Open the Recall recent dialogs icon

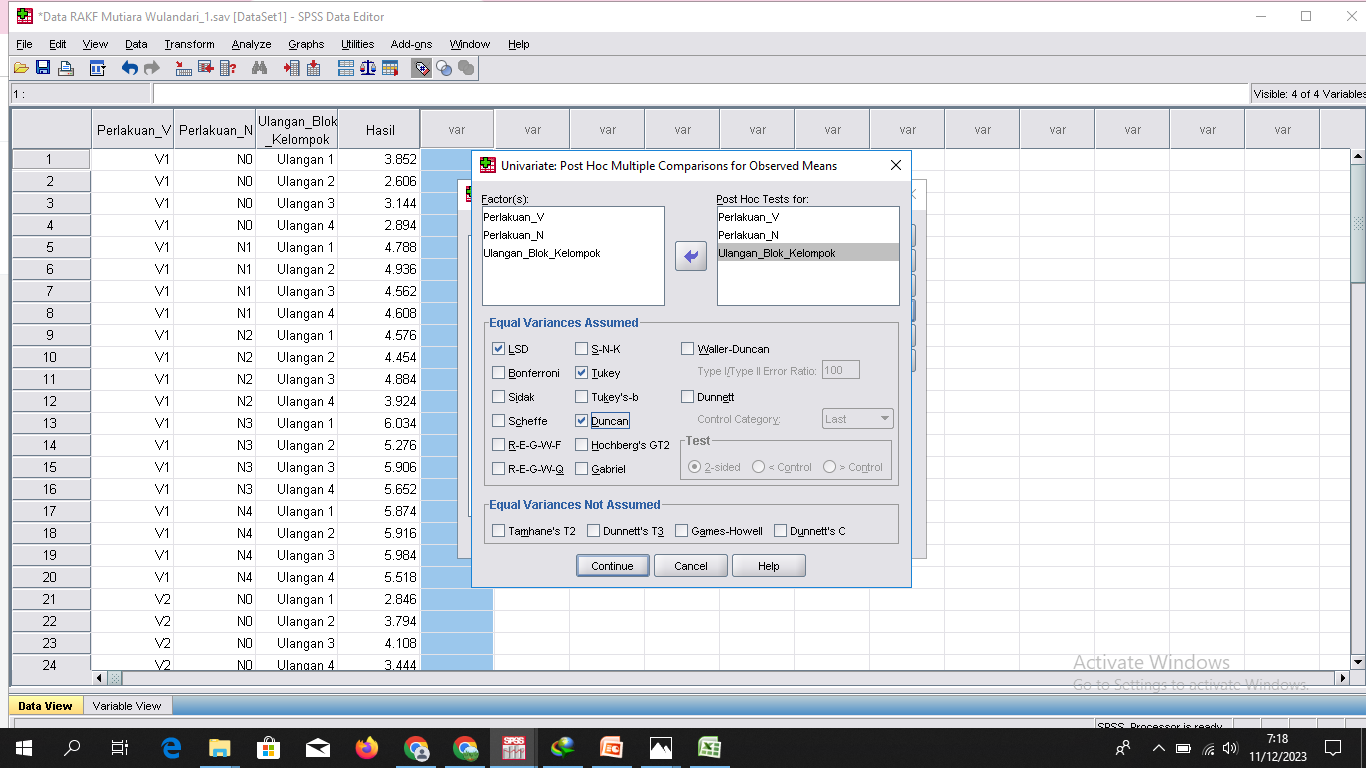tap(97, 68)
